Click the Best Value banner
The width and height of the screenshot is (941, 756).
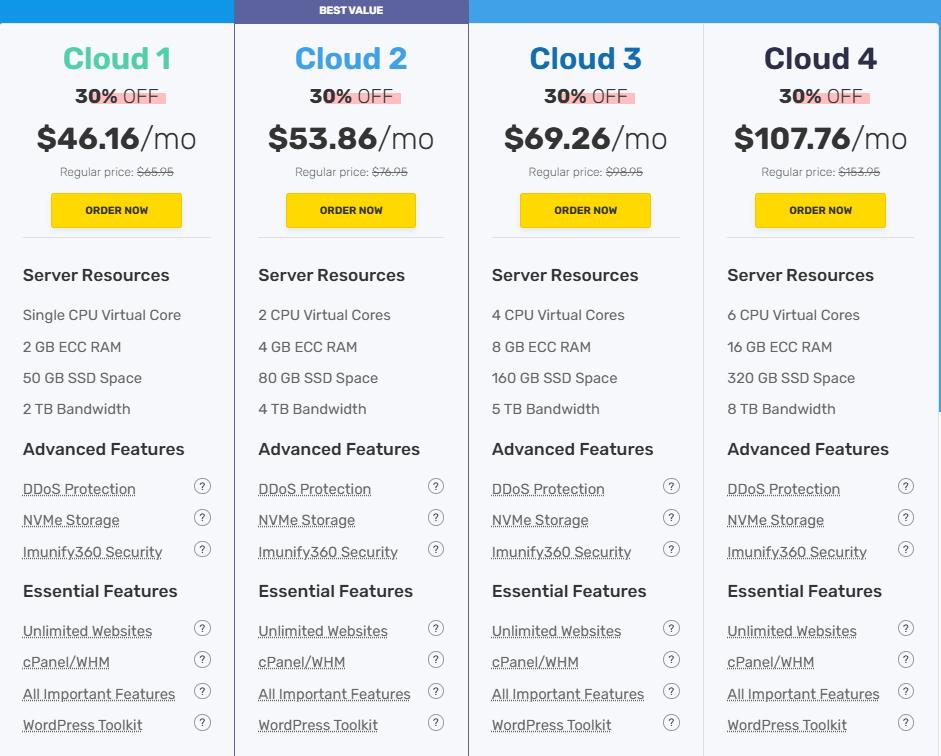pos(351,11)
